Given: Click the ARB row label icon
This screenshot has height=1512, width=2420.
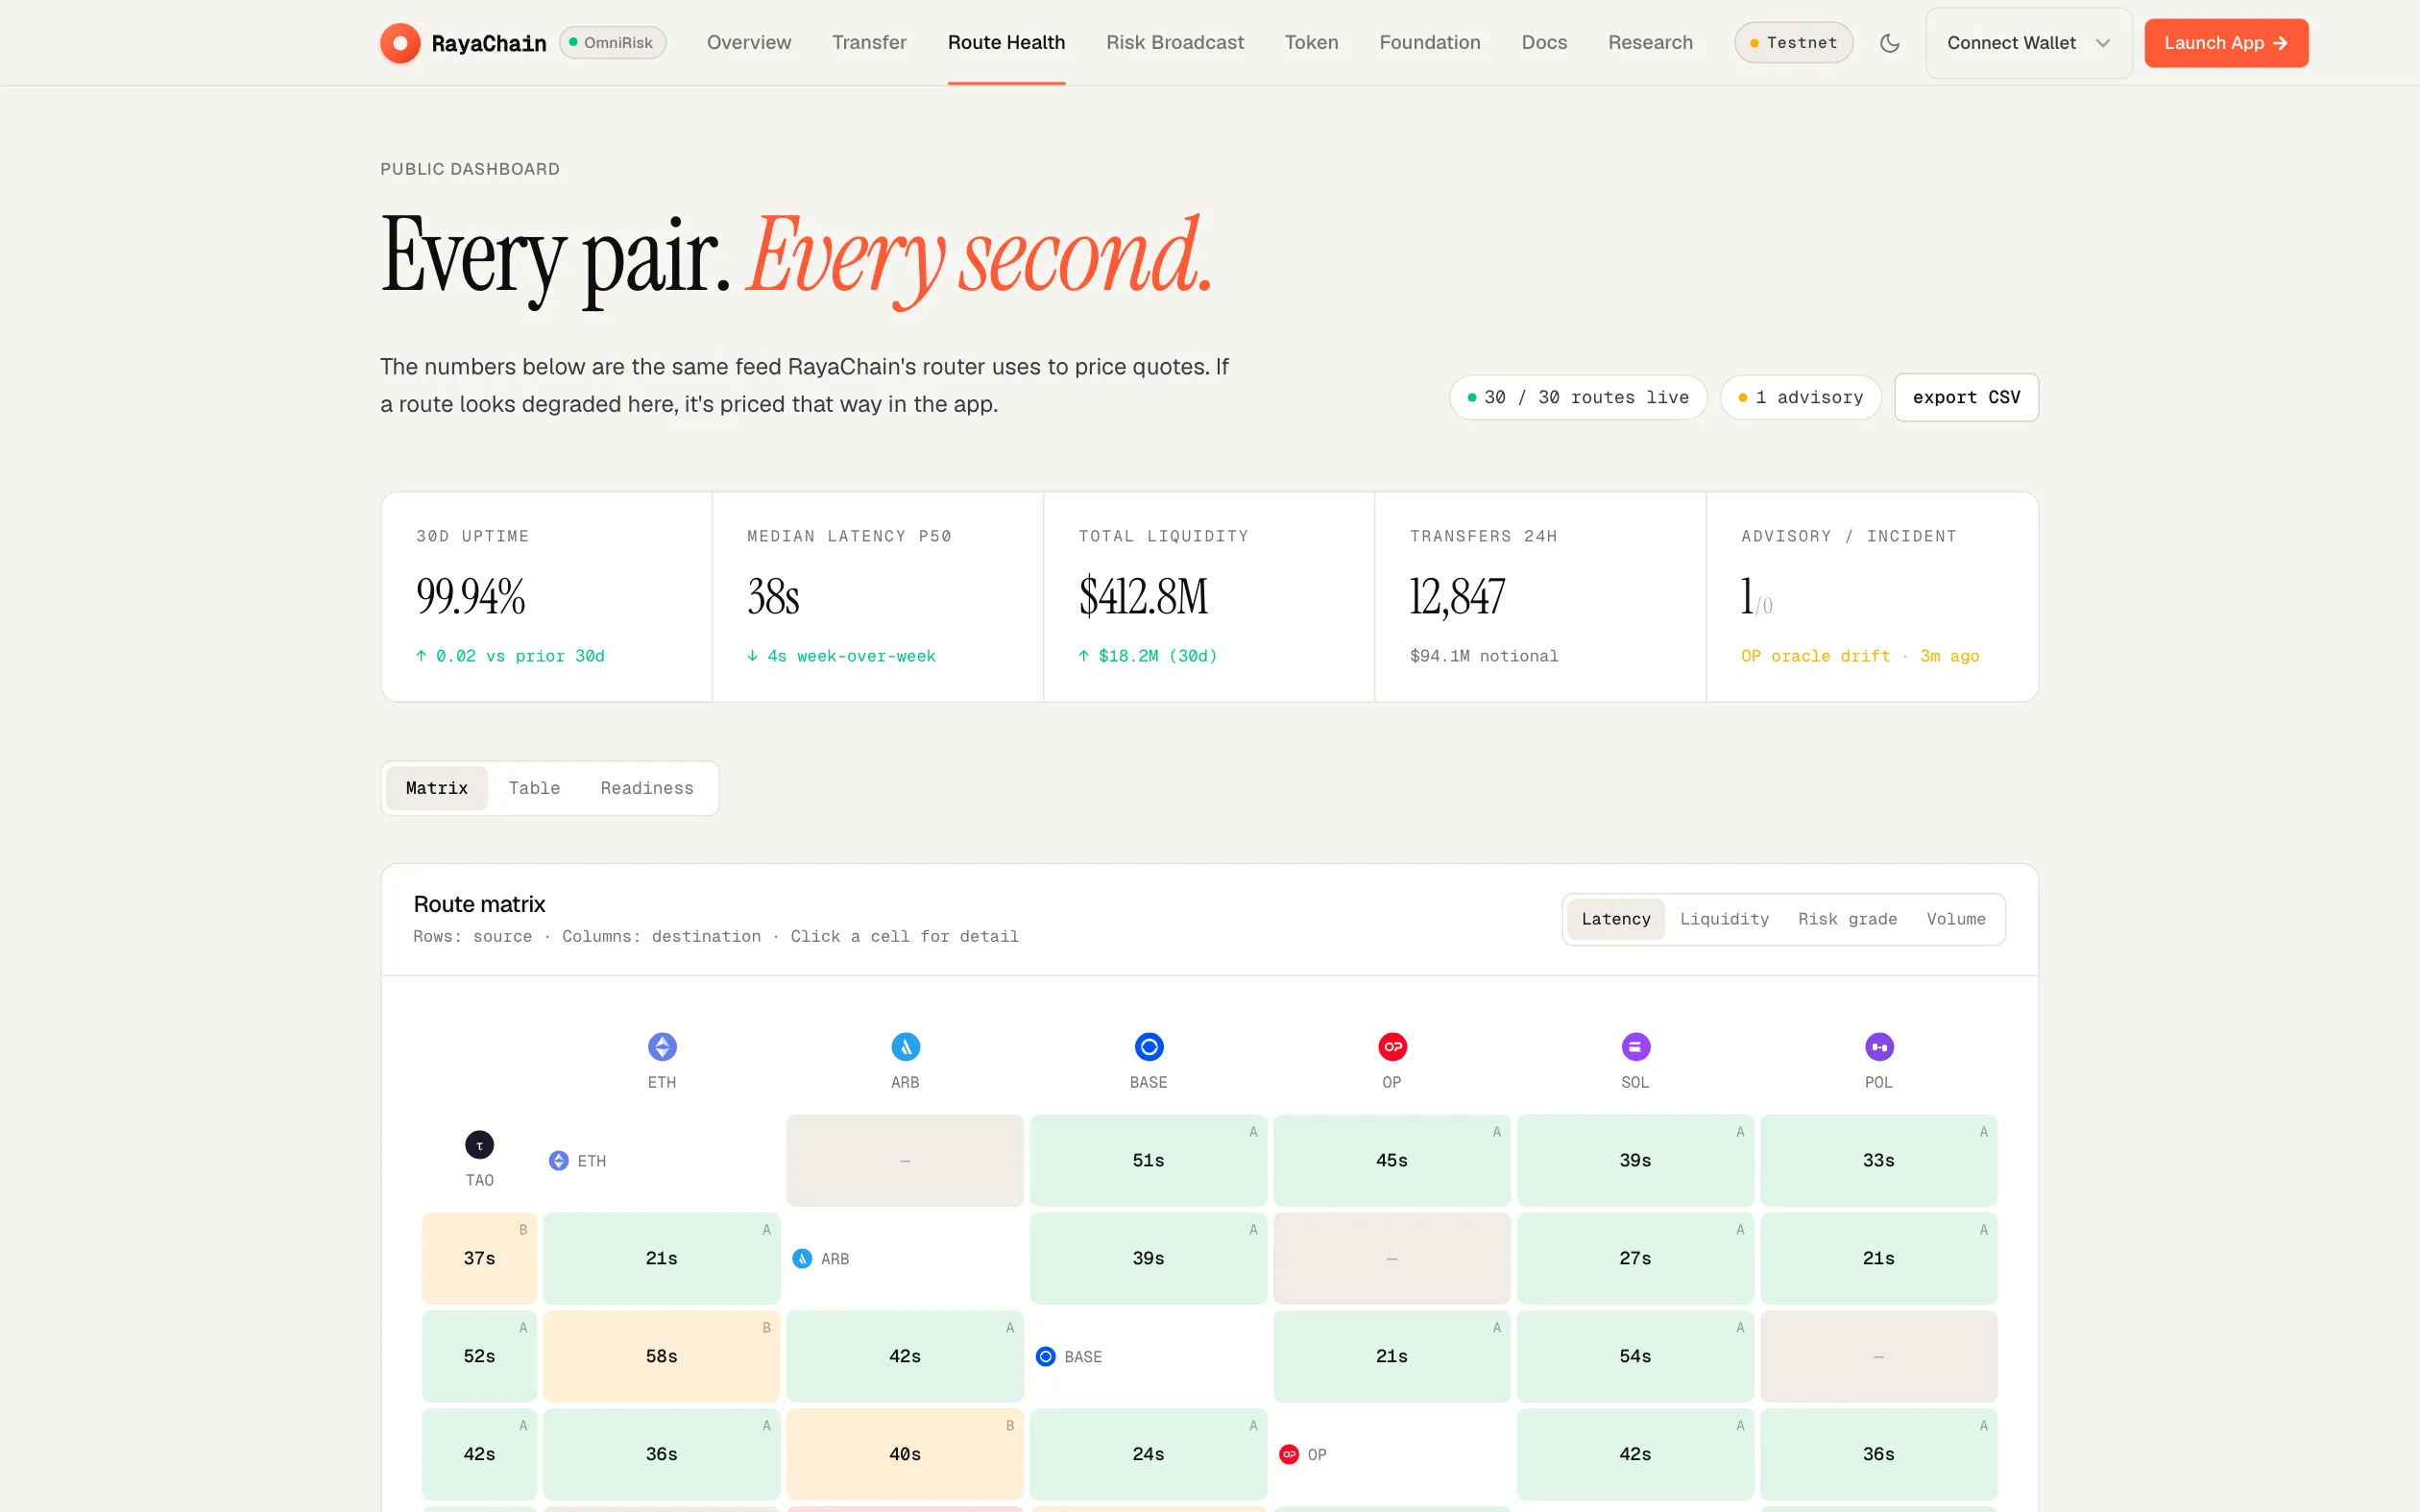Looking at the screenshot, I should click(802, 1259).
